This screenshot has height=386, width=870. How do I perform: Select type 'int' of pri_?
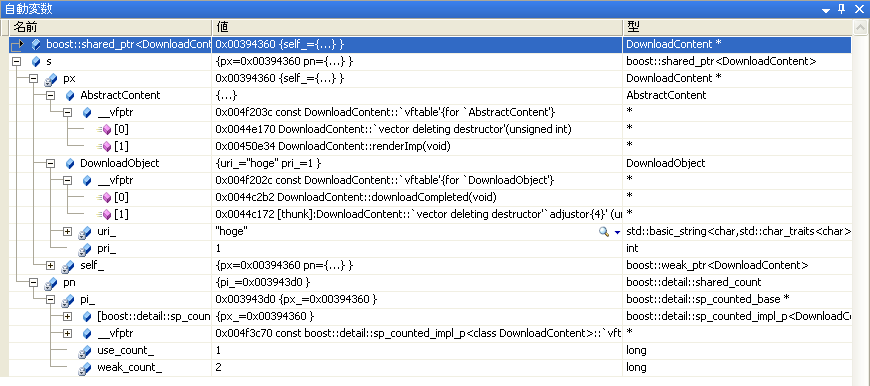coord(632,248)
